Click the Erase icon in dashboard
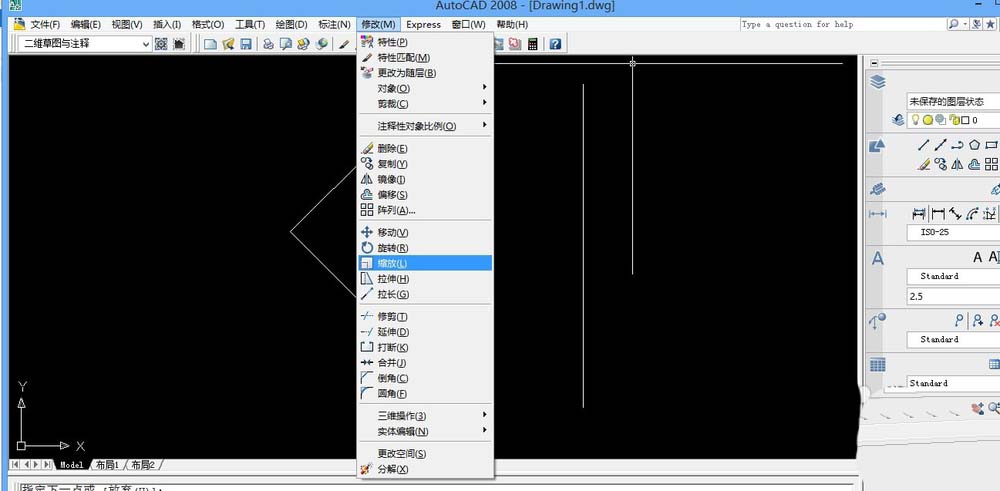 tap(923, 164)
